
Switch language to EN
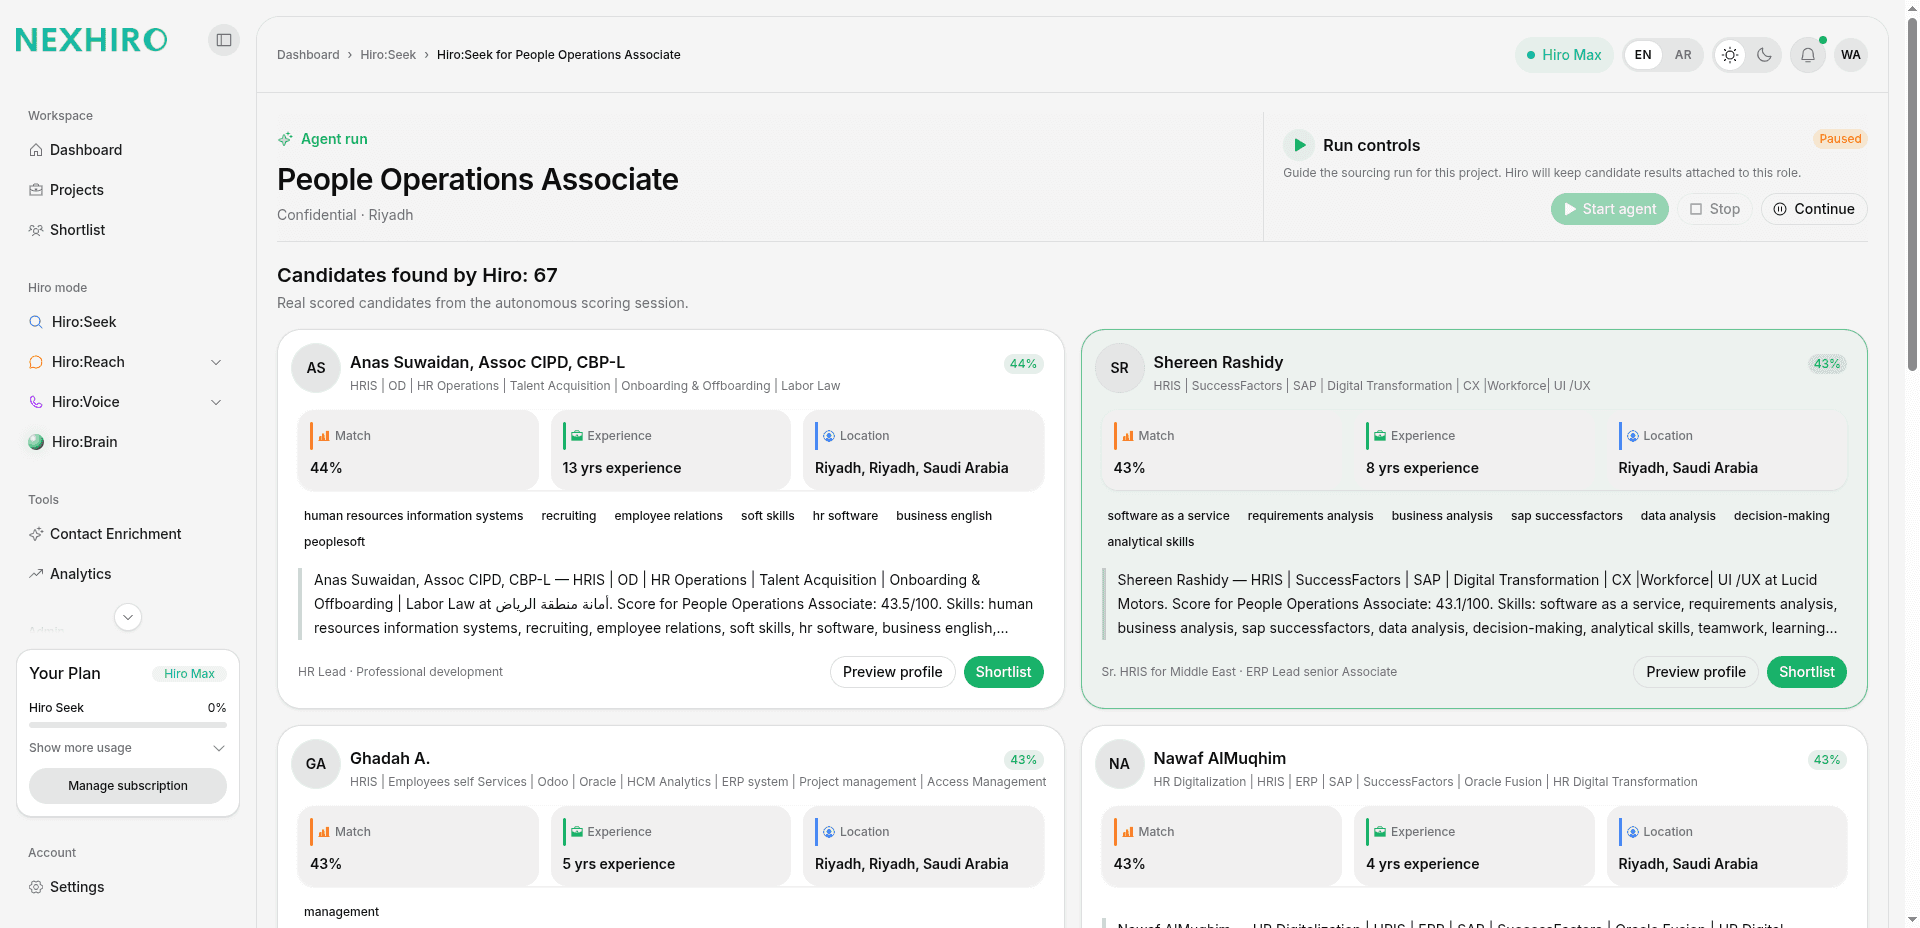click(x=1643, y=55)
